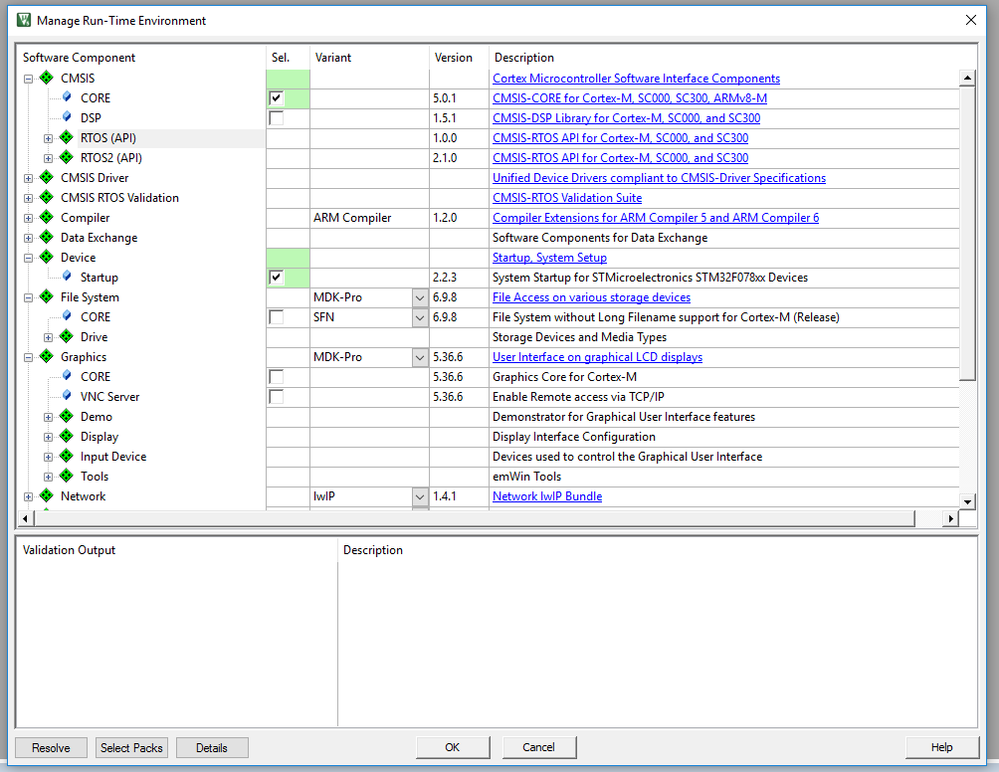The width and height of the screenshot is (999, 772).
Task: Click the Network green diamond icon
Action: click(47, 496)
